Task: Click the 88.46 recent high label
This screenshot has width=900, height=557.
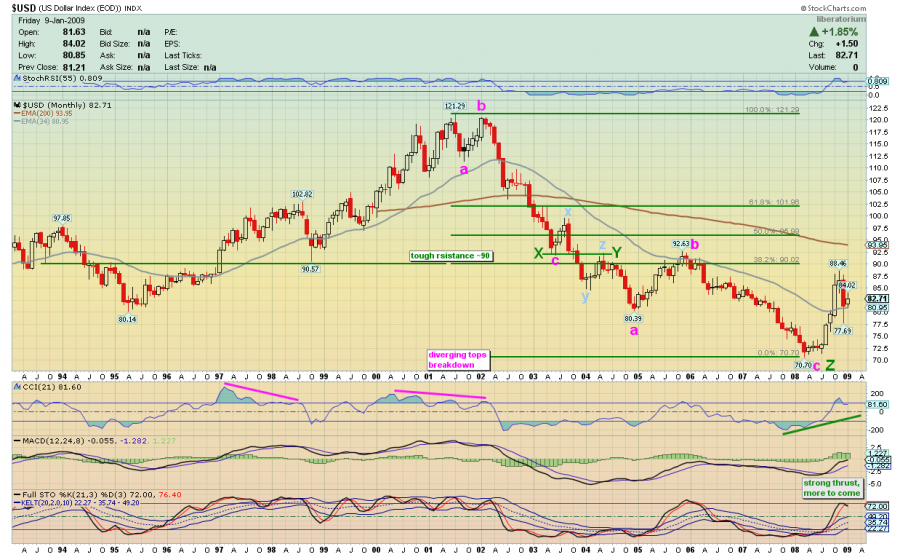Action: (838, 264)
